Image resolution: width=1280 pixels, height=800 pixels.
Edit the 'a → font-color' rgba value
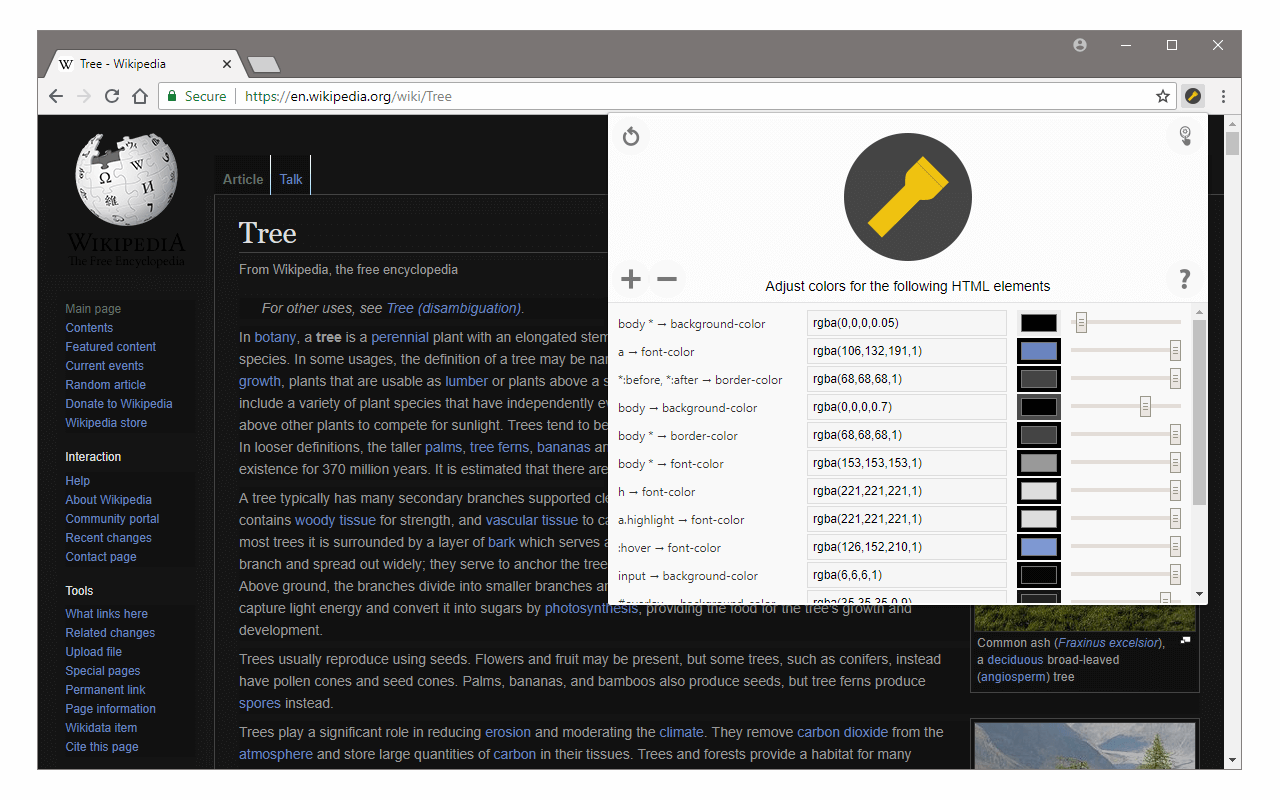[907, 351]
